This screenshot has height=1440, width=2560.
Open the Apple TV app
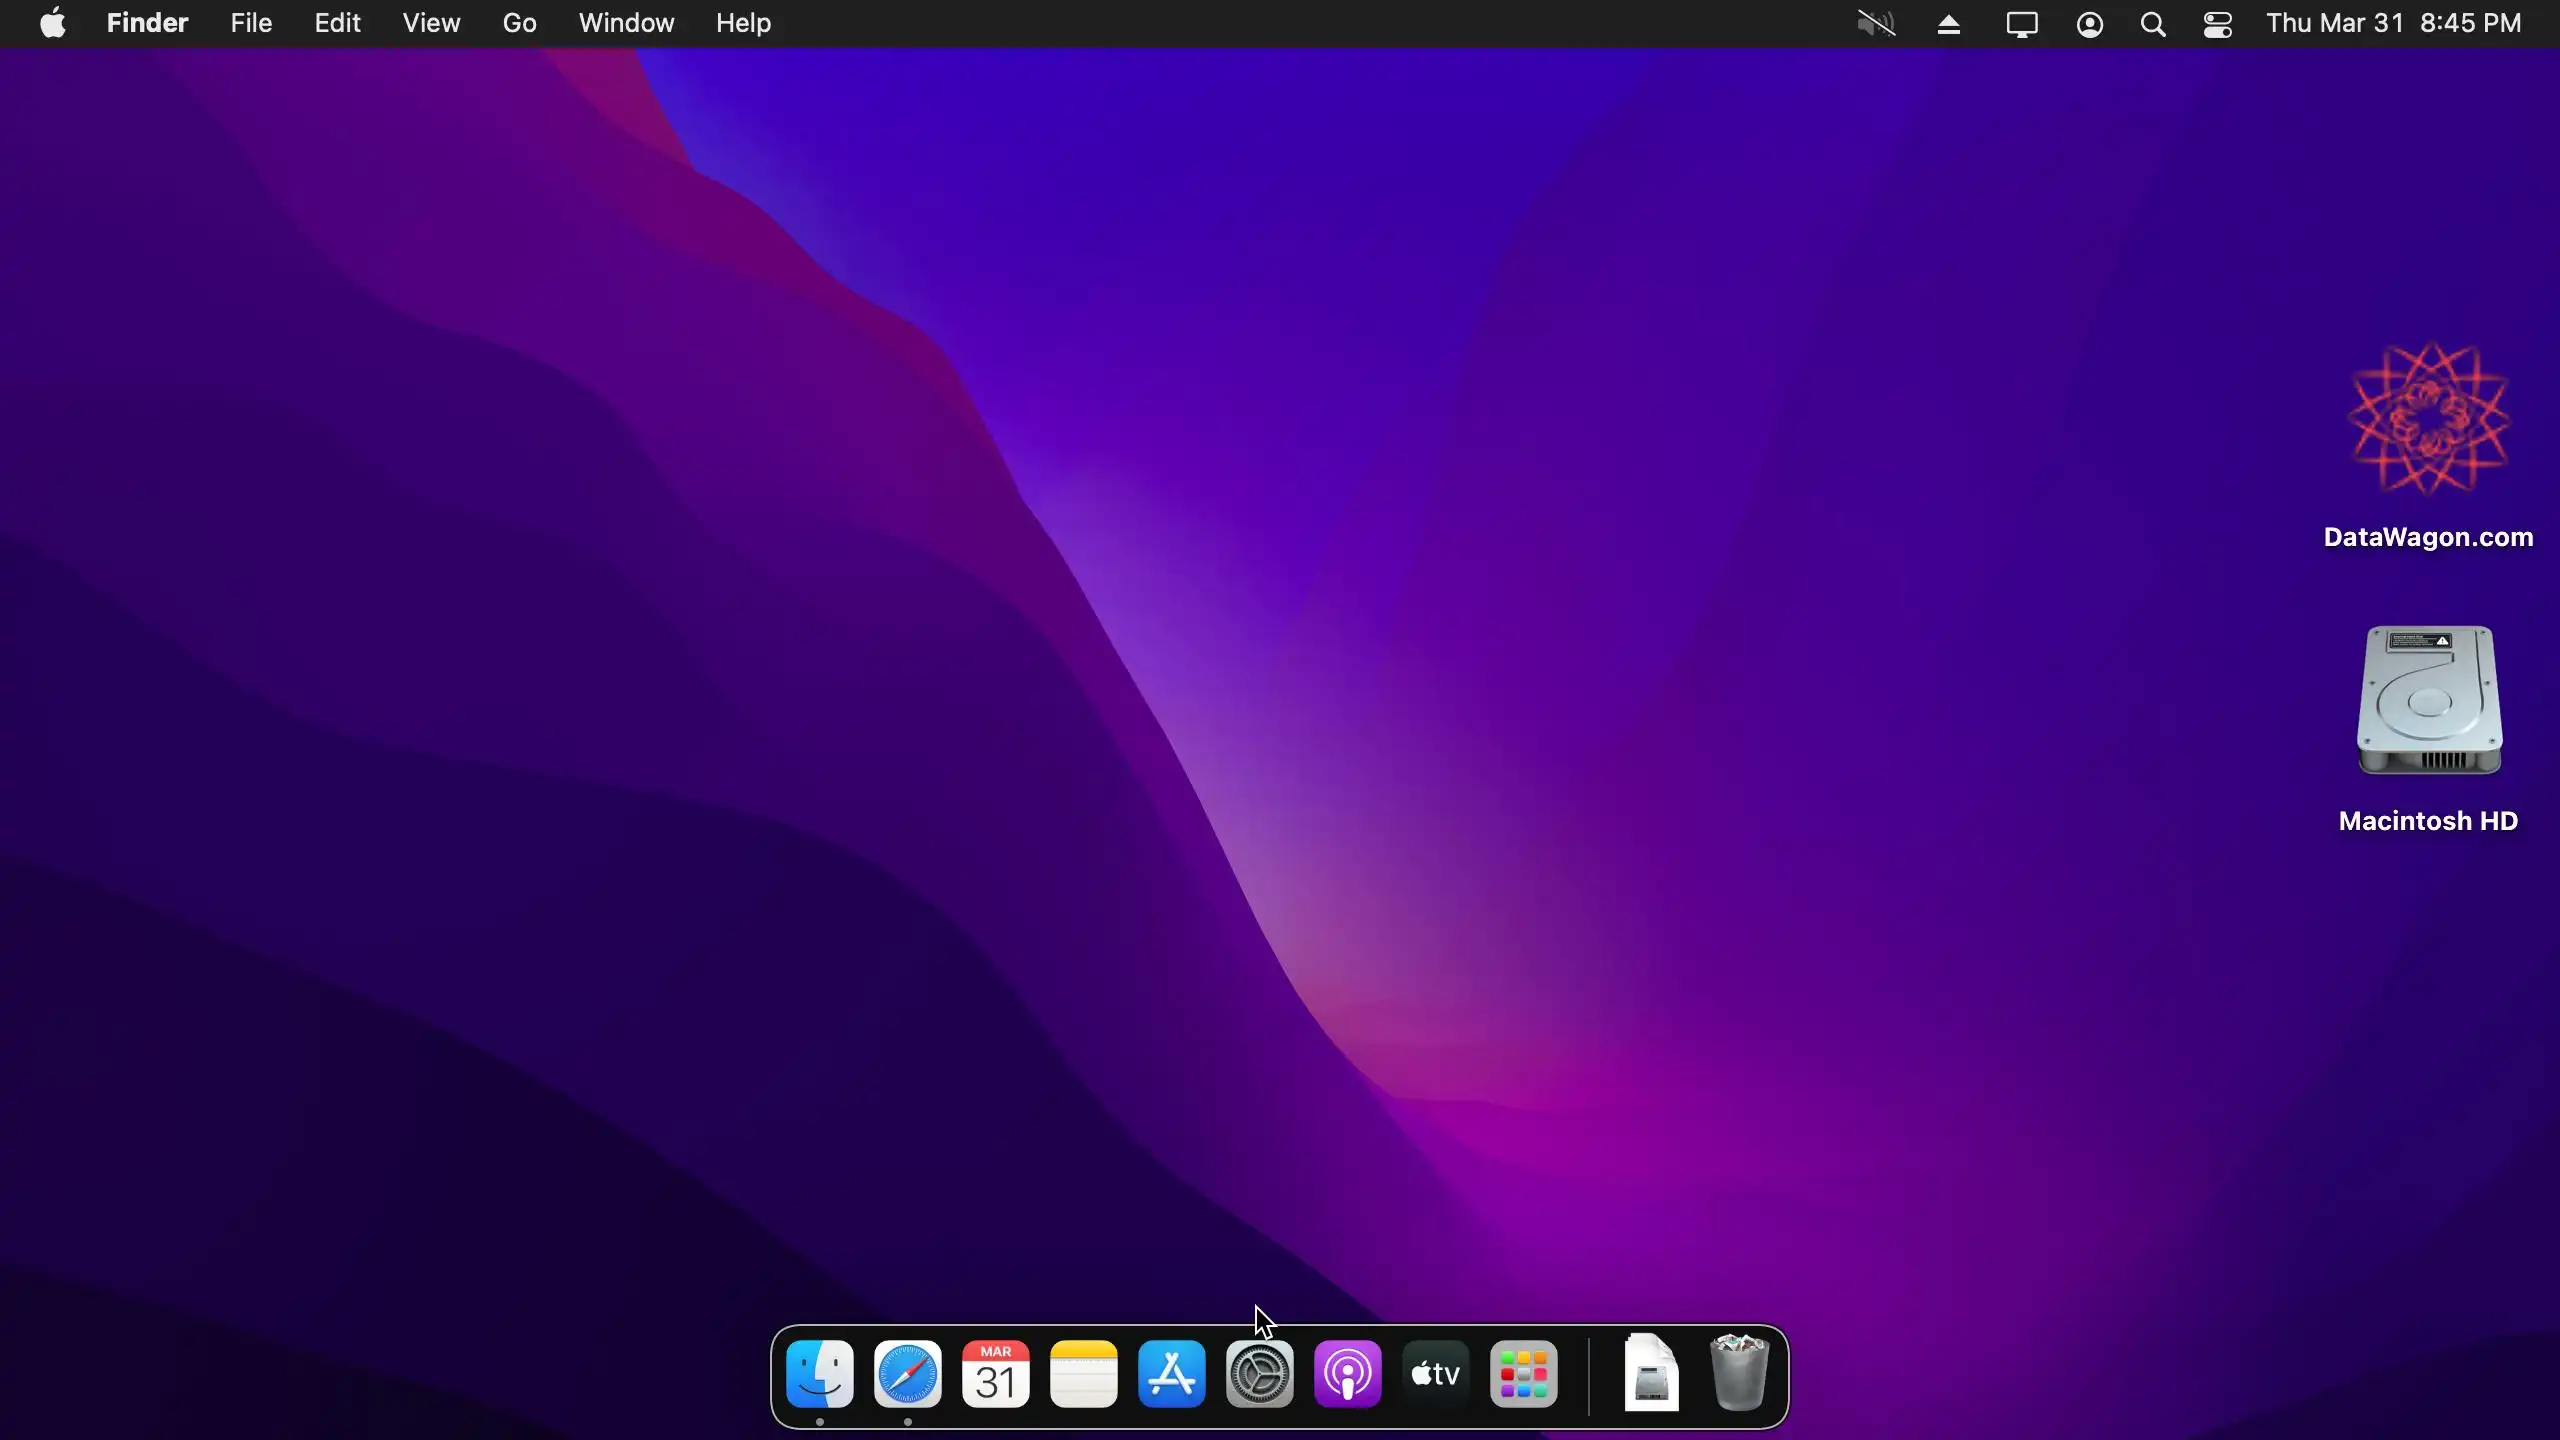[x=1435, y=1374]
